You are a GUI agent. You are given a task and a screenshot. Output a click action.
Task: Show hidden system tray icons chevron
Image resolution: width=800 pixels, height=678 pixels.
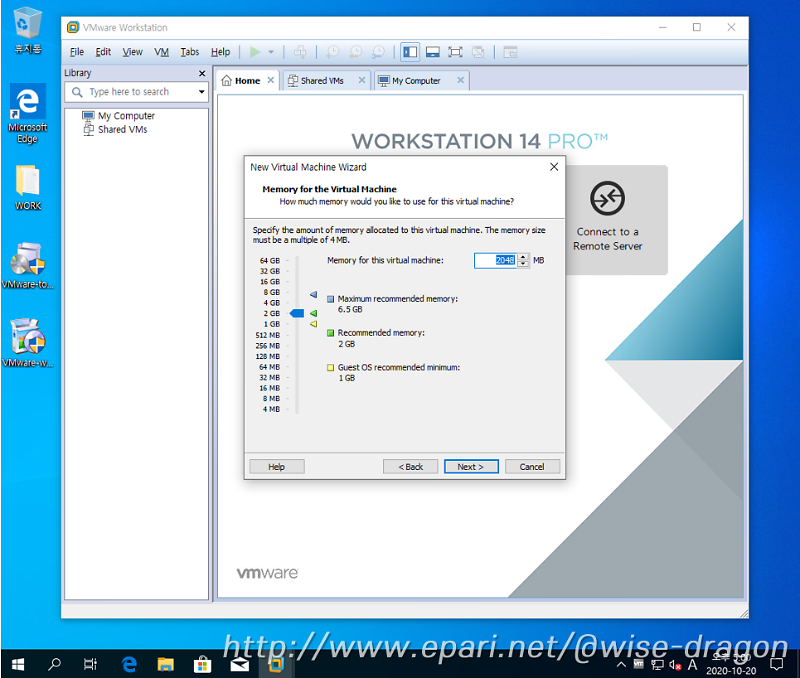(621, 664)
